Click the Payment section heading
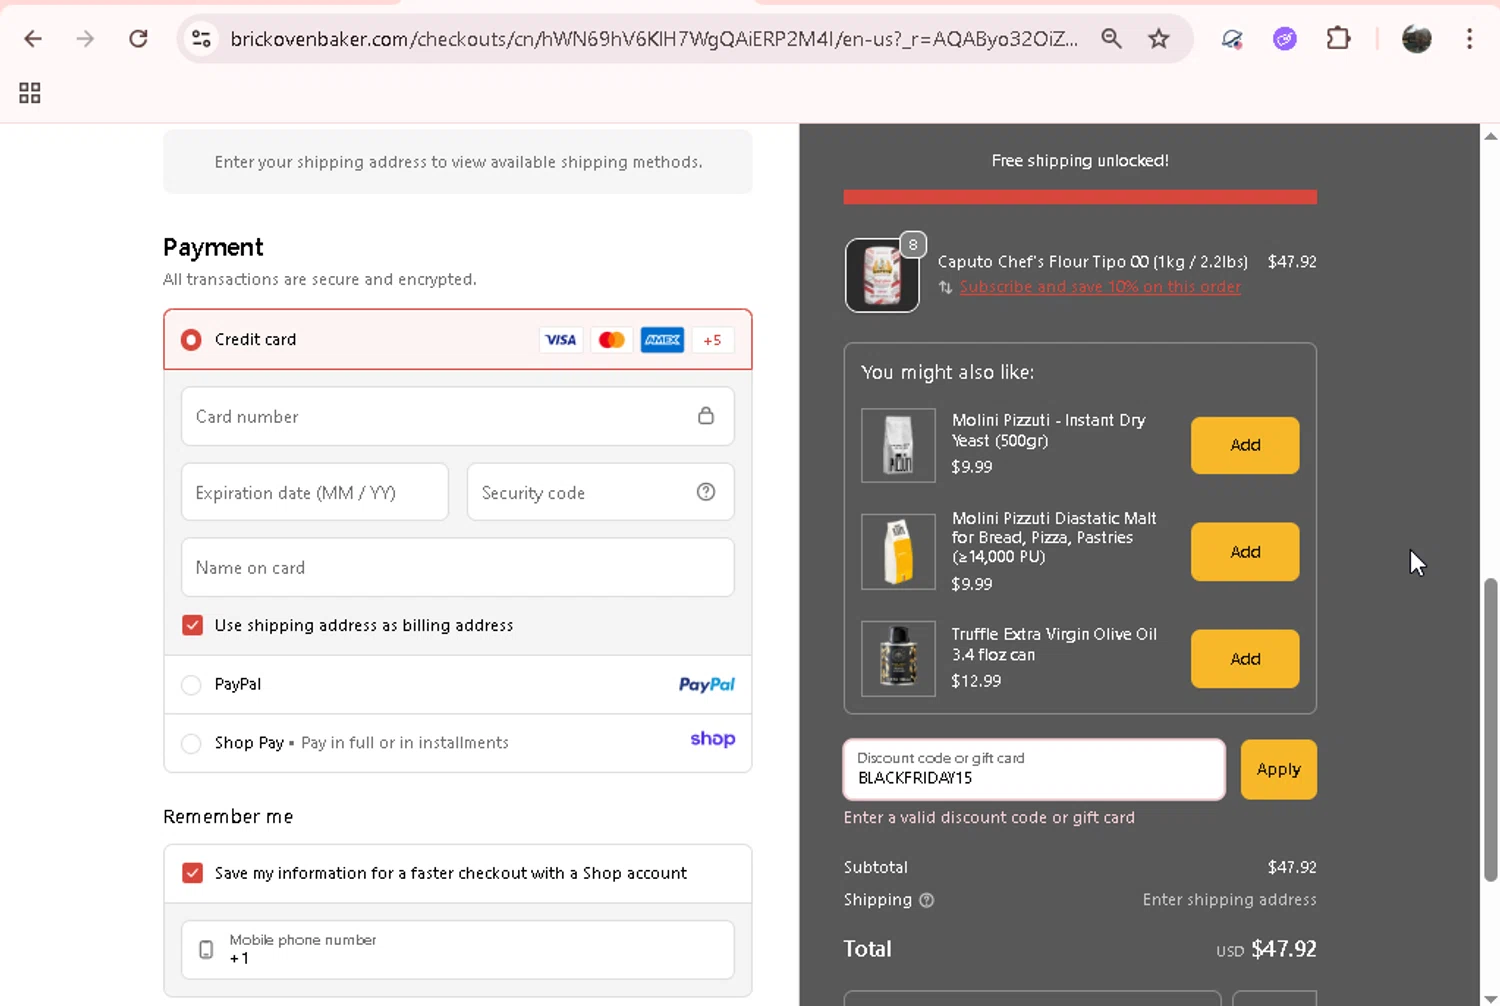Screen dimensions: 1500x1006 pyautogui.click(x=213, y=247)
